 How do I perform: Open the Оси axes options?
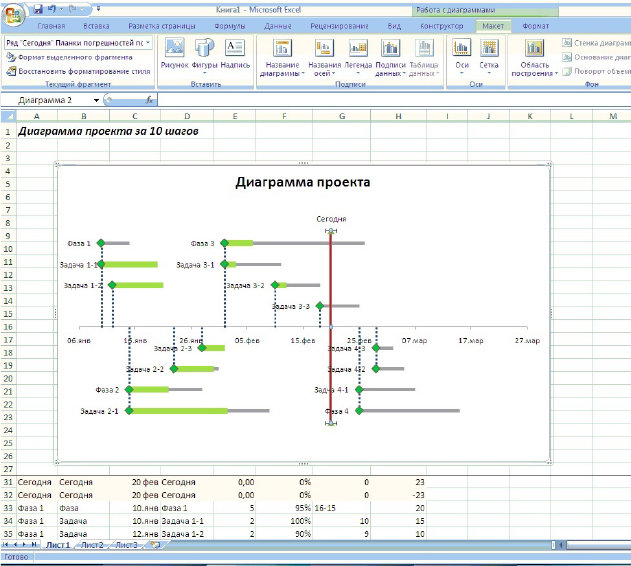(x=462, y=56)
